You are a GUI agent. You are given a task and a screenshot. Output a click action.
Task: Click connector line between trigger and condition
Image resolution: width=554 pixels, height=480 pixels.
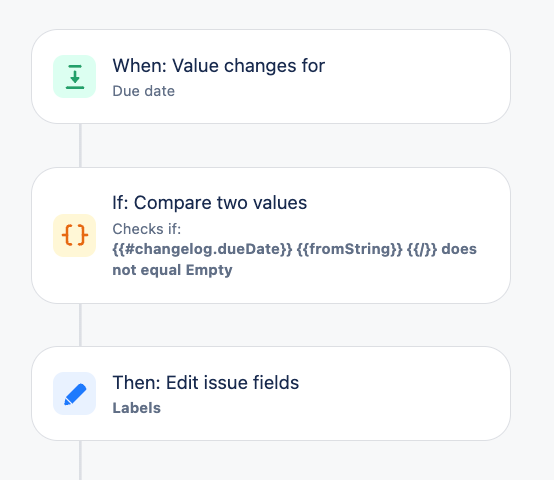tap(81, 146)
